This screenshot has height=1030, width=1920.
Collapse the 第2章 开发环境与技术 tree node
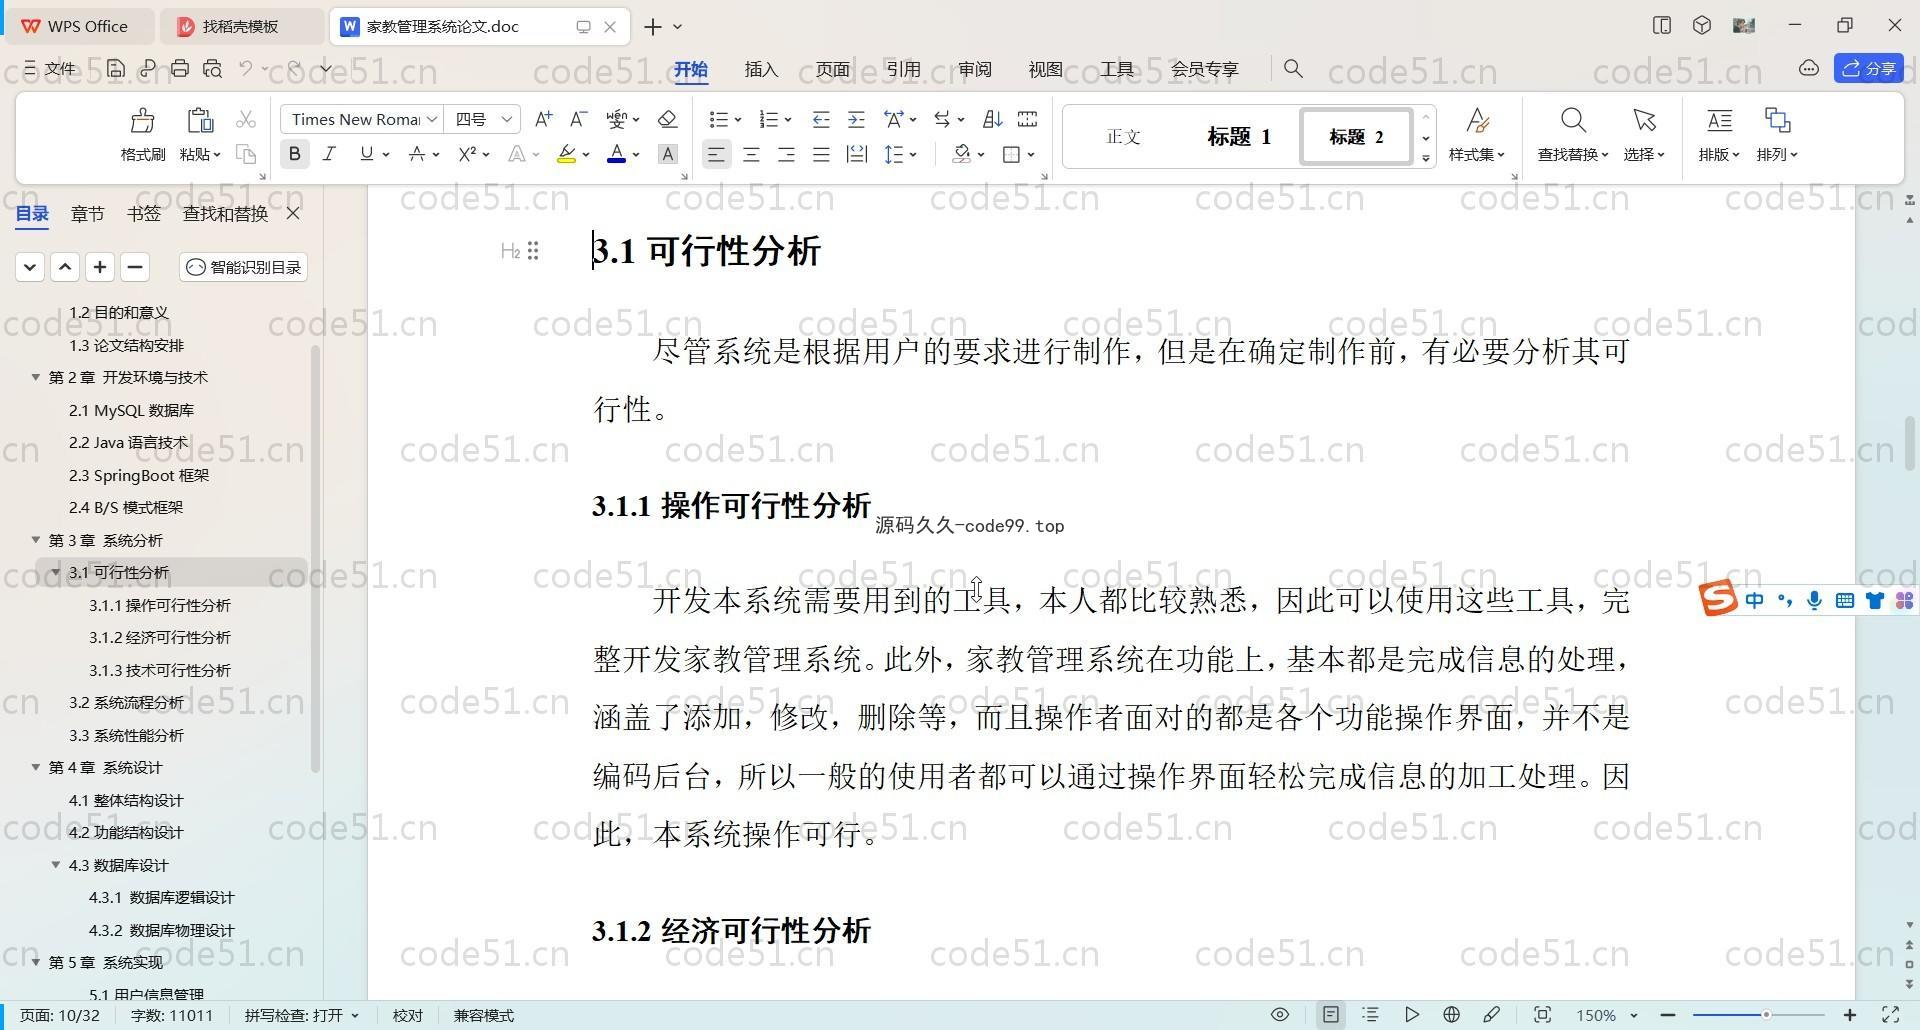click(35, 377)
